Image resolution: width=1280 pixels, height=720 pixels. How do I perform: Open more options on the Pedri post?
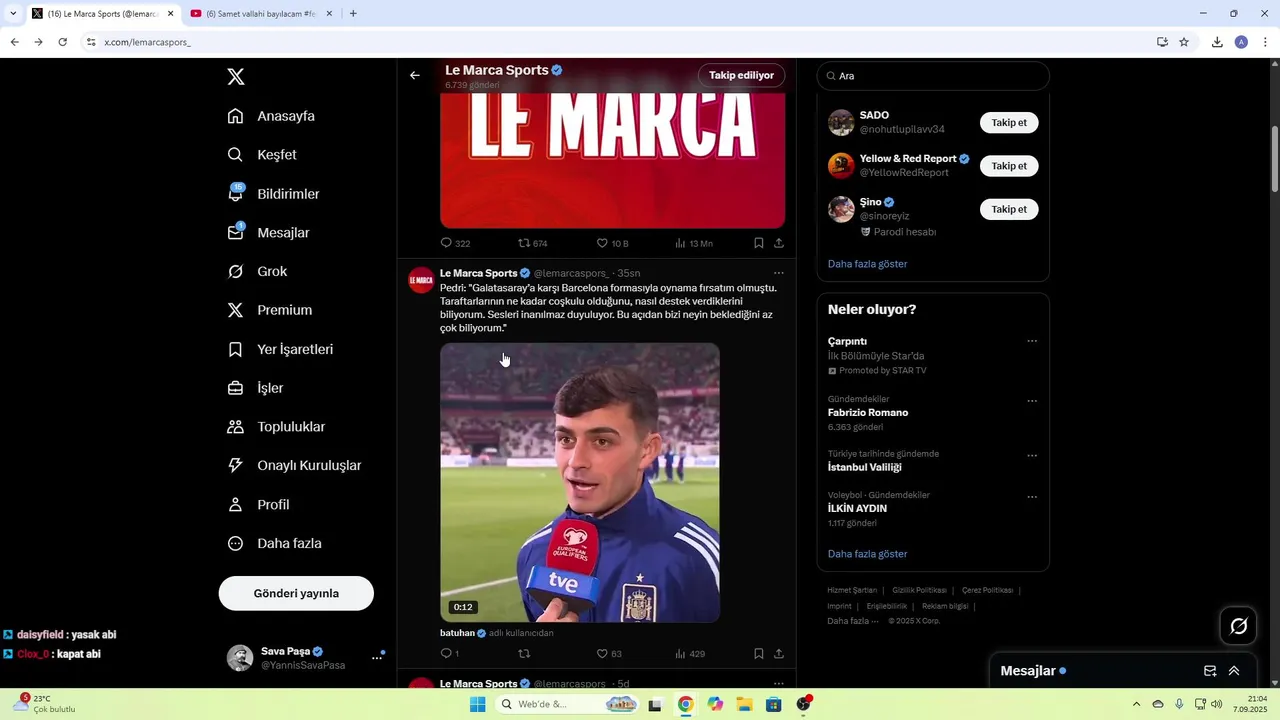[779, 273]
